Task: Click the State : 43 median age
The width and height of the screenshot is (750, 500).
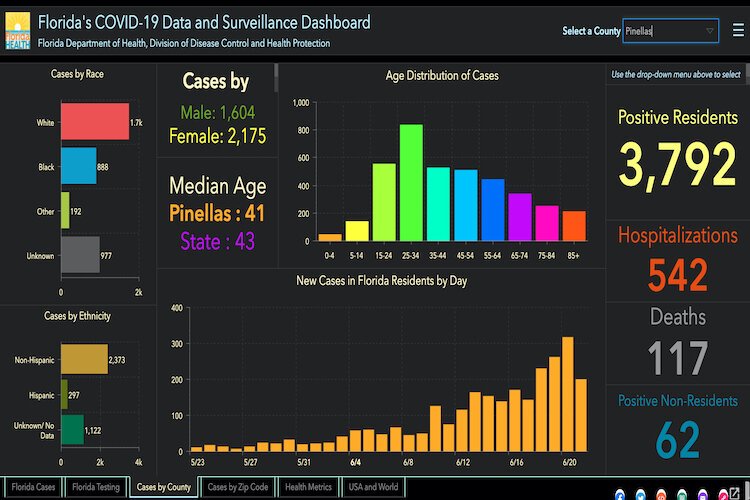Action: point(217,241)
